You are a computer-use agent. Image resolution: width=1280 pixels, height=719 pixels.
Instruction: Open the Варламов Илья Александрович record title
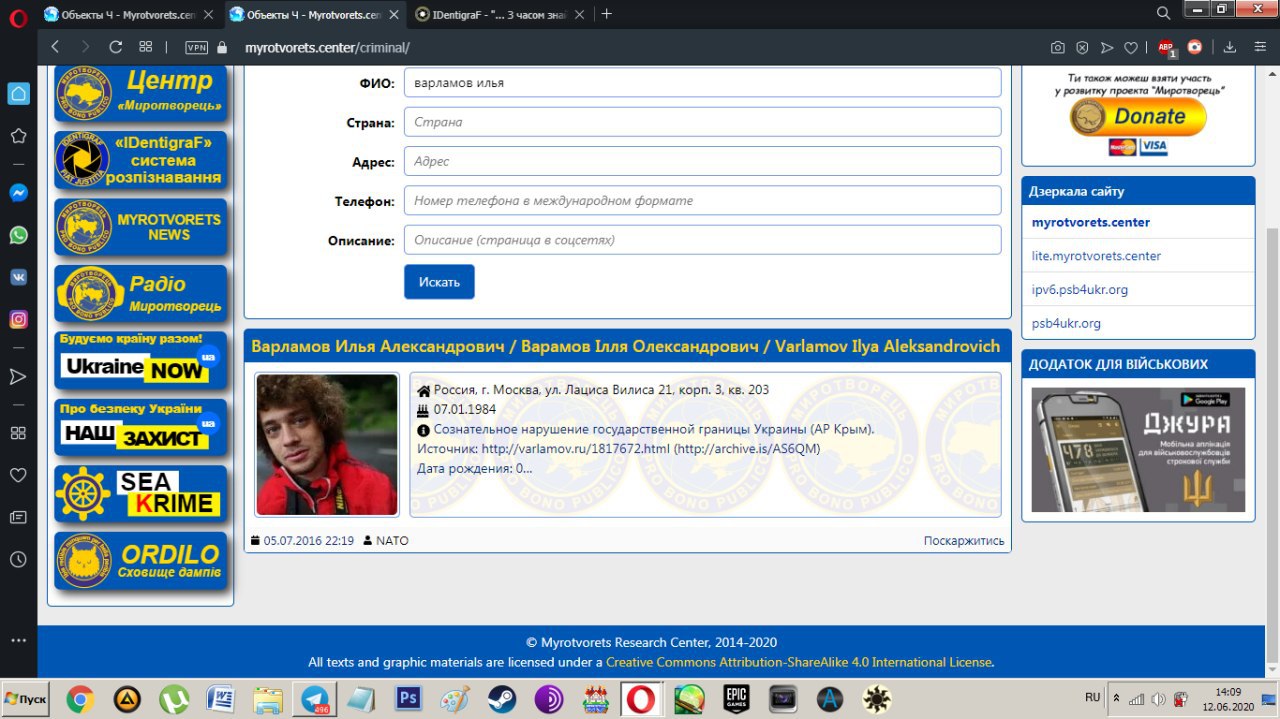[x=626, y=346]
